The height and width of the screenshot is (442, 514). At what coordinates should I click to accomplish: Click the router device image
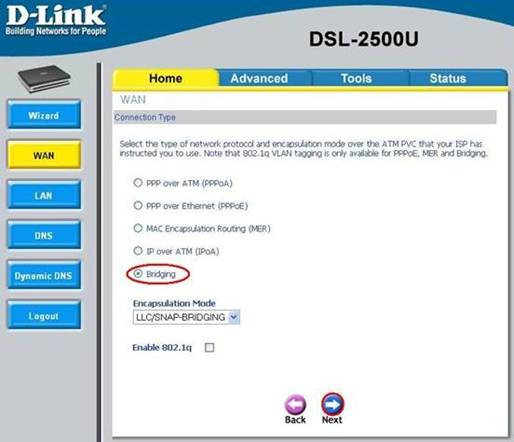tap(44, 79)
